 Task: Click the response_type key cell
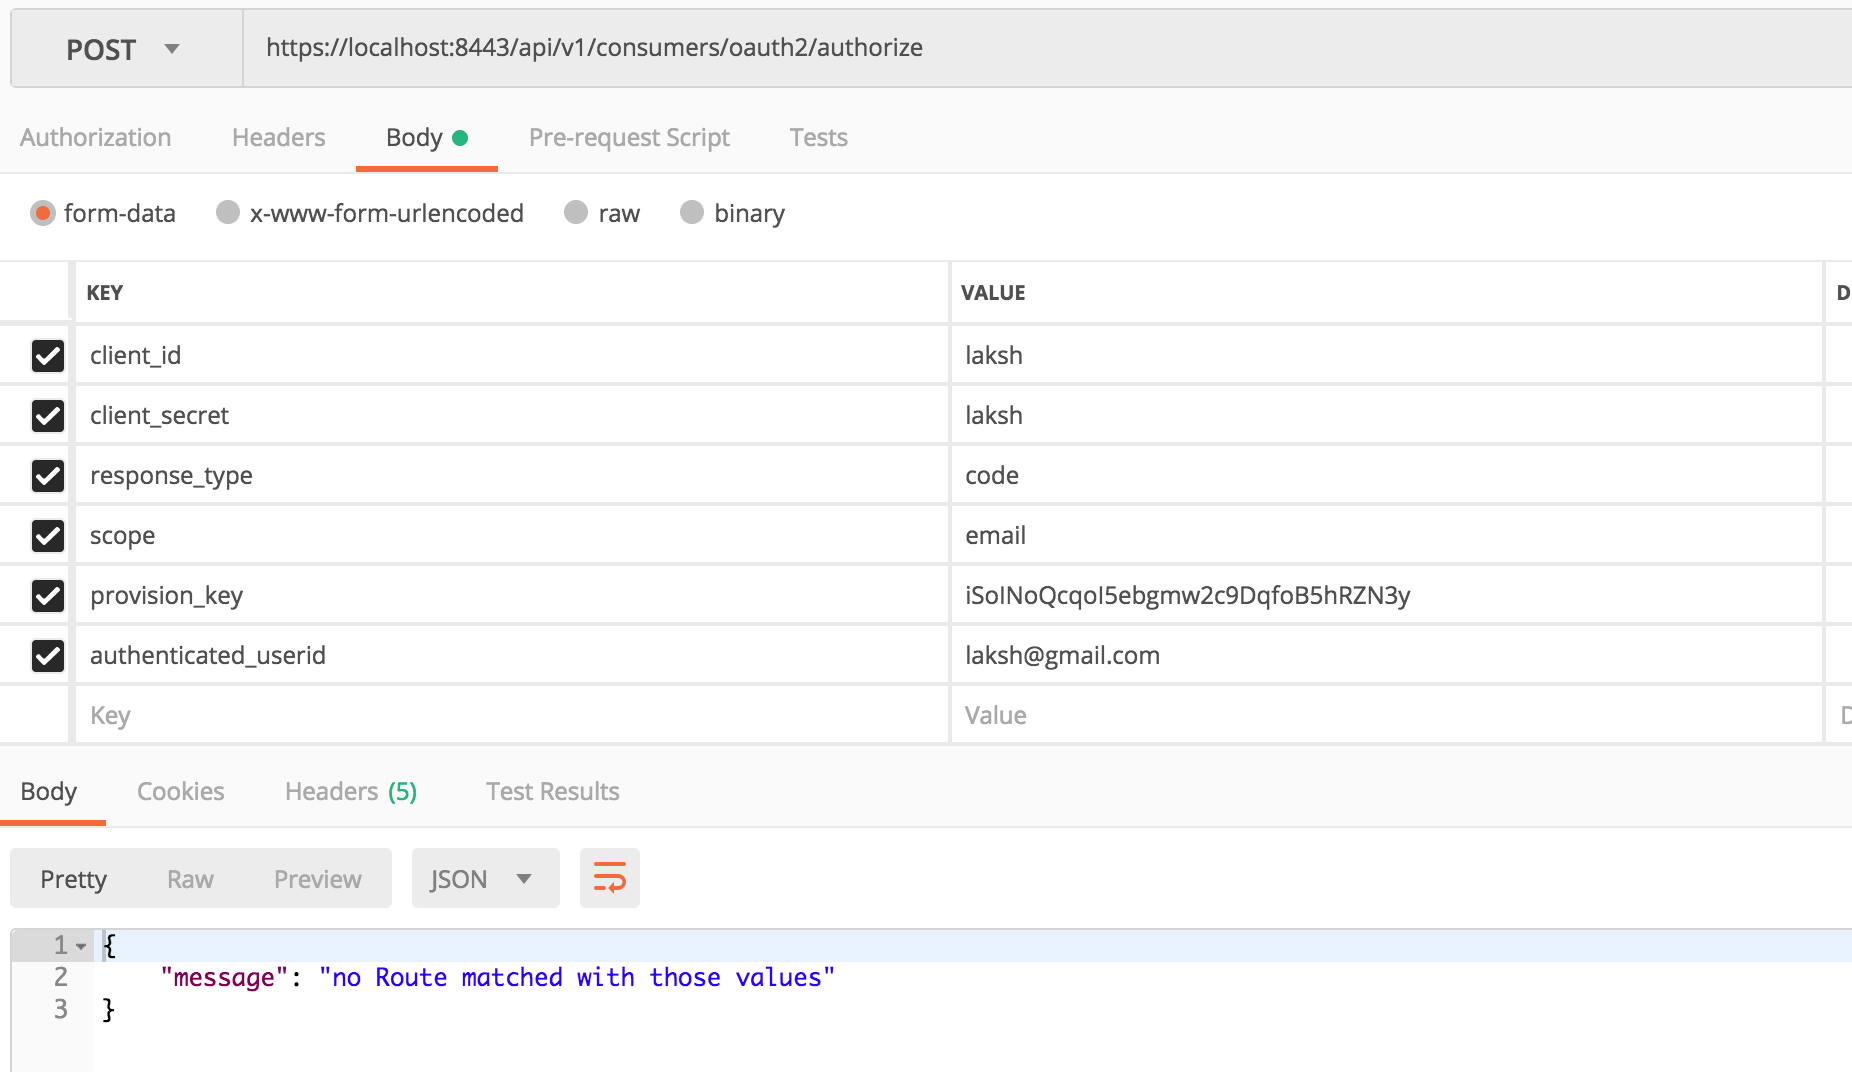click(511, 475)
